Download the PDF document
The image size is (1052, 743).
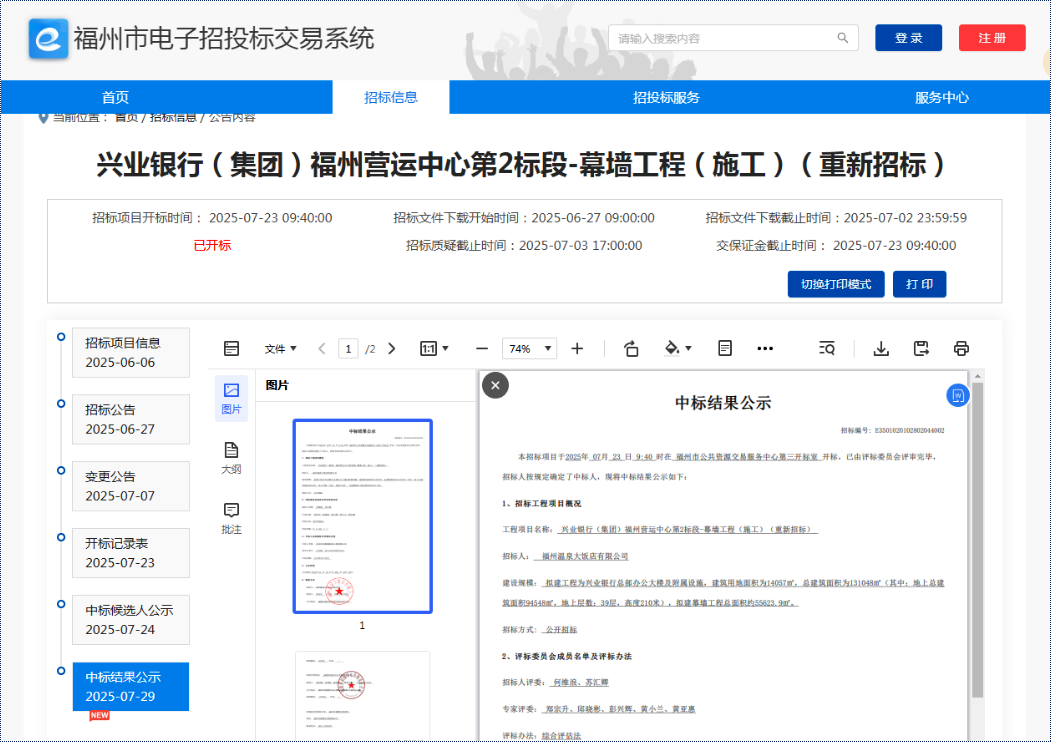pyautogui.click(x=881, y=348)
